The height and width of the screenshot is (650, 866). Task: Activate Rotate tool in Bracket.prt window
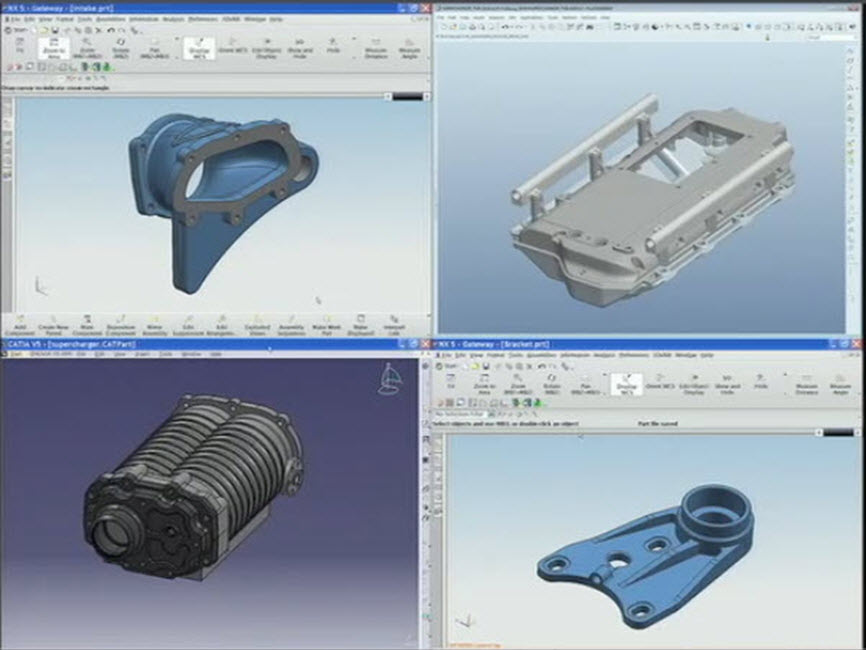tap(552, 384)
